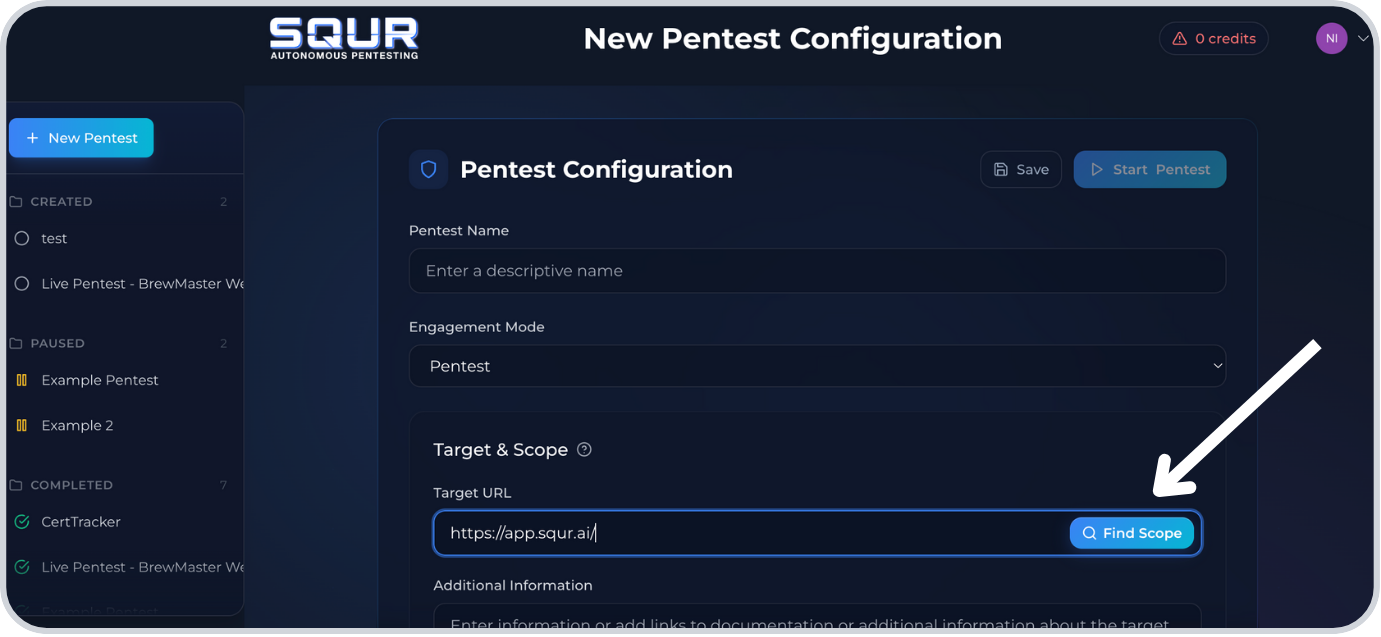The width and height of the screenshot is (1381, 637).
Task: Click the shield icon next to Pentest Configuration
Action: pos(428,169)
